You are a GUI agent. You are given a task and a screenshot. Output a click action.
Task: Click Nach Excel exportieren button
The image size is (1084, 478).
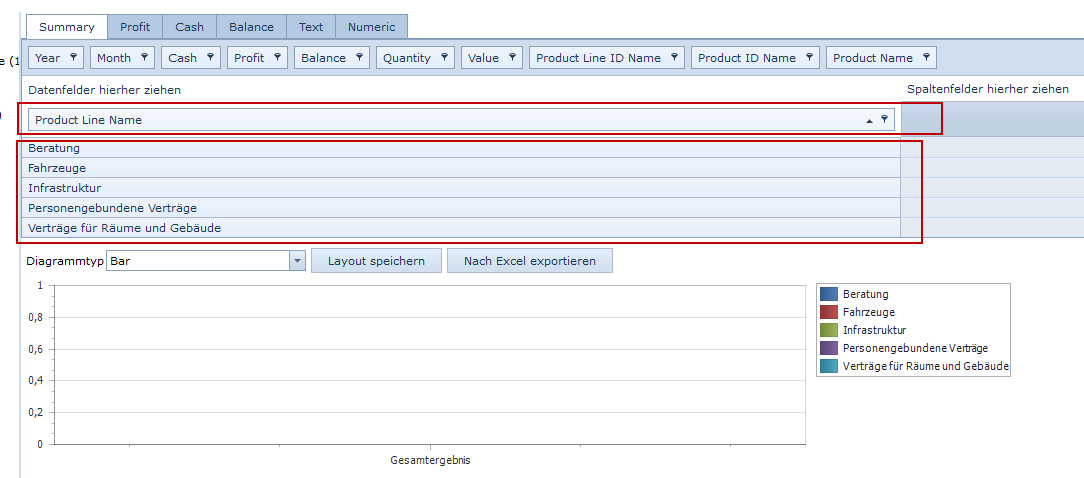tap(529, 261)
